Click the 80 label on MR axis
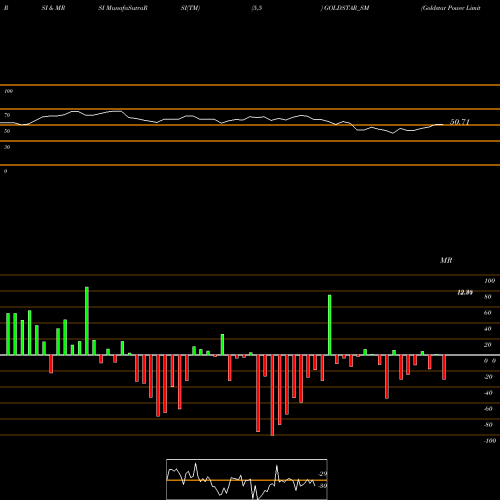This screenshot has width=500, height=500. point(488,297)
